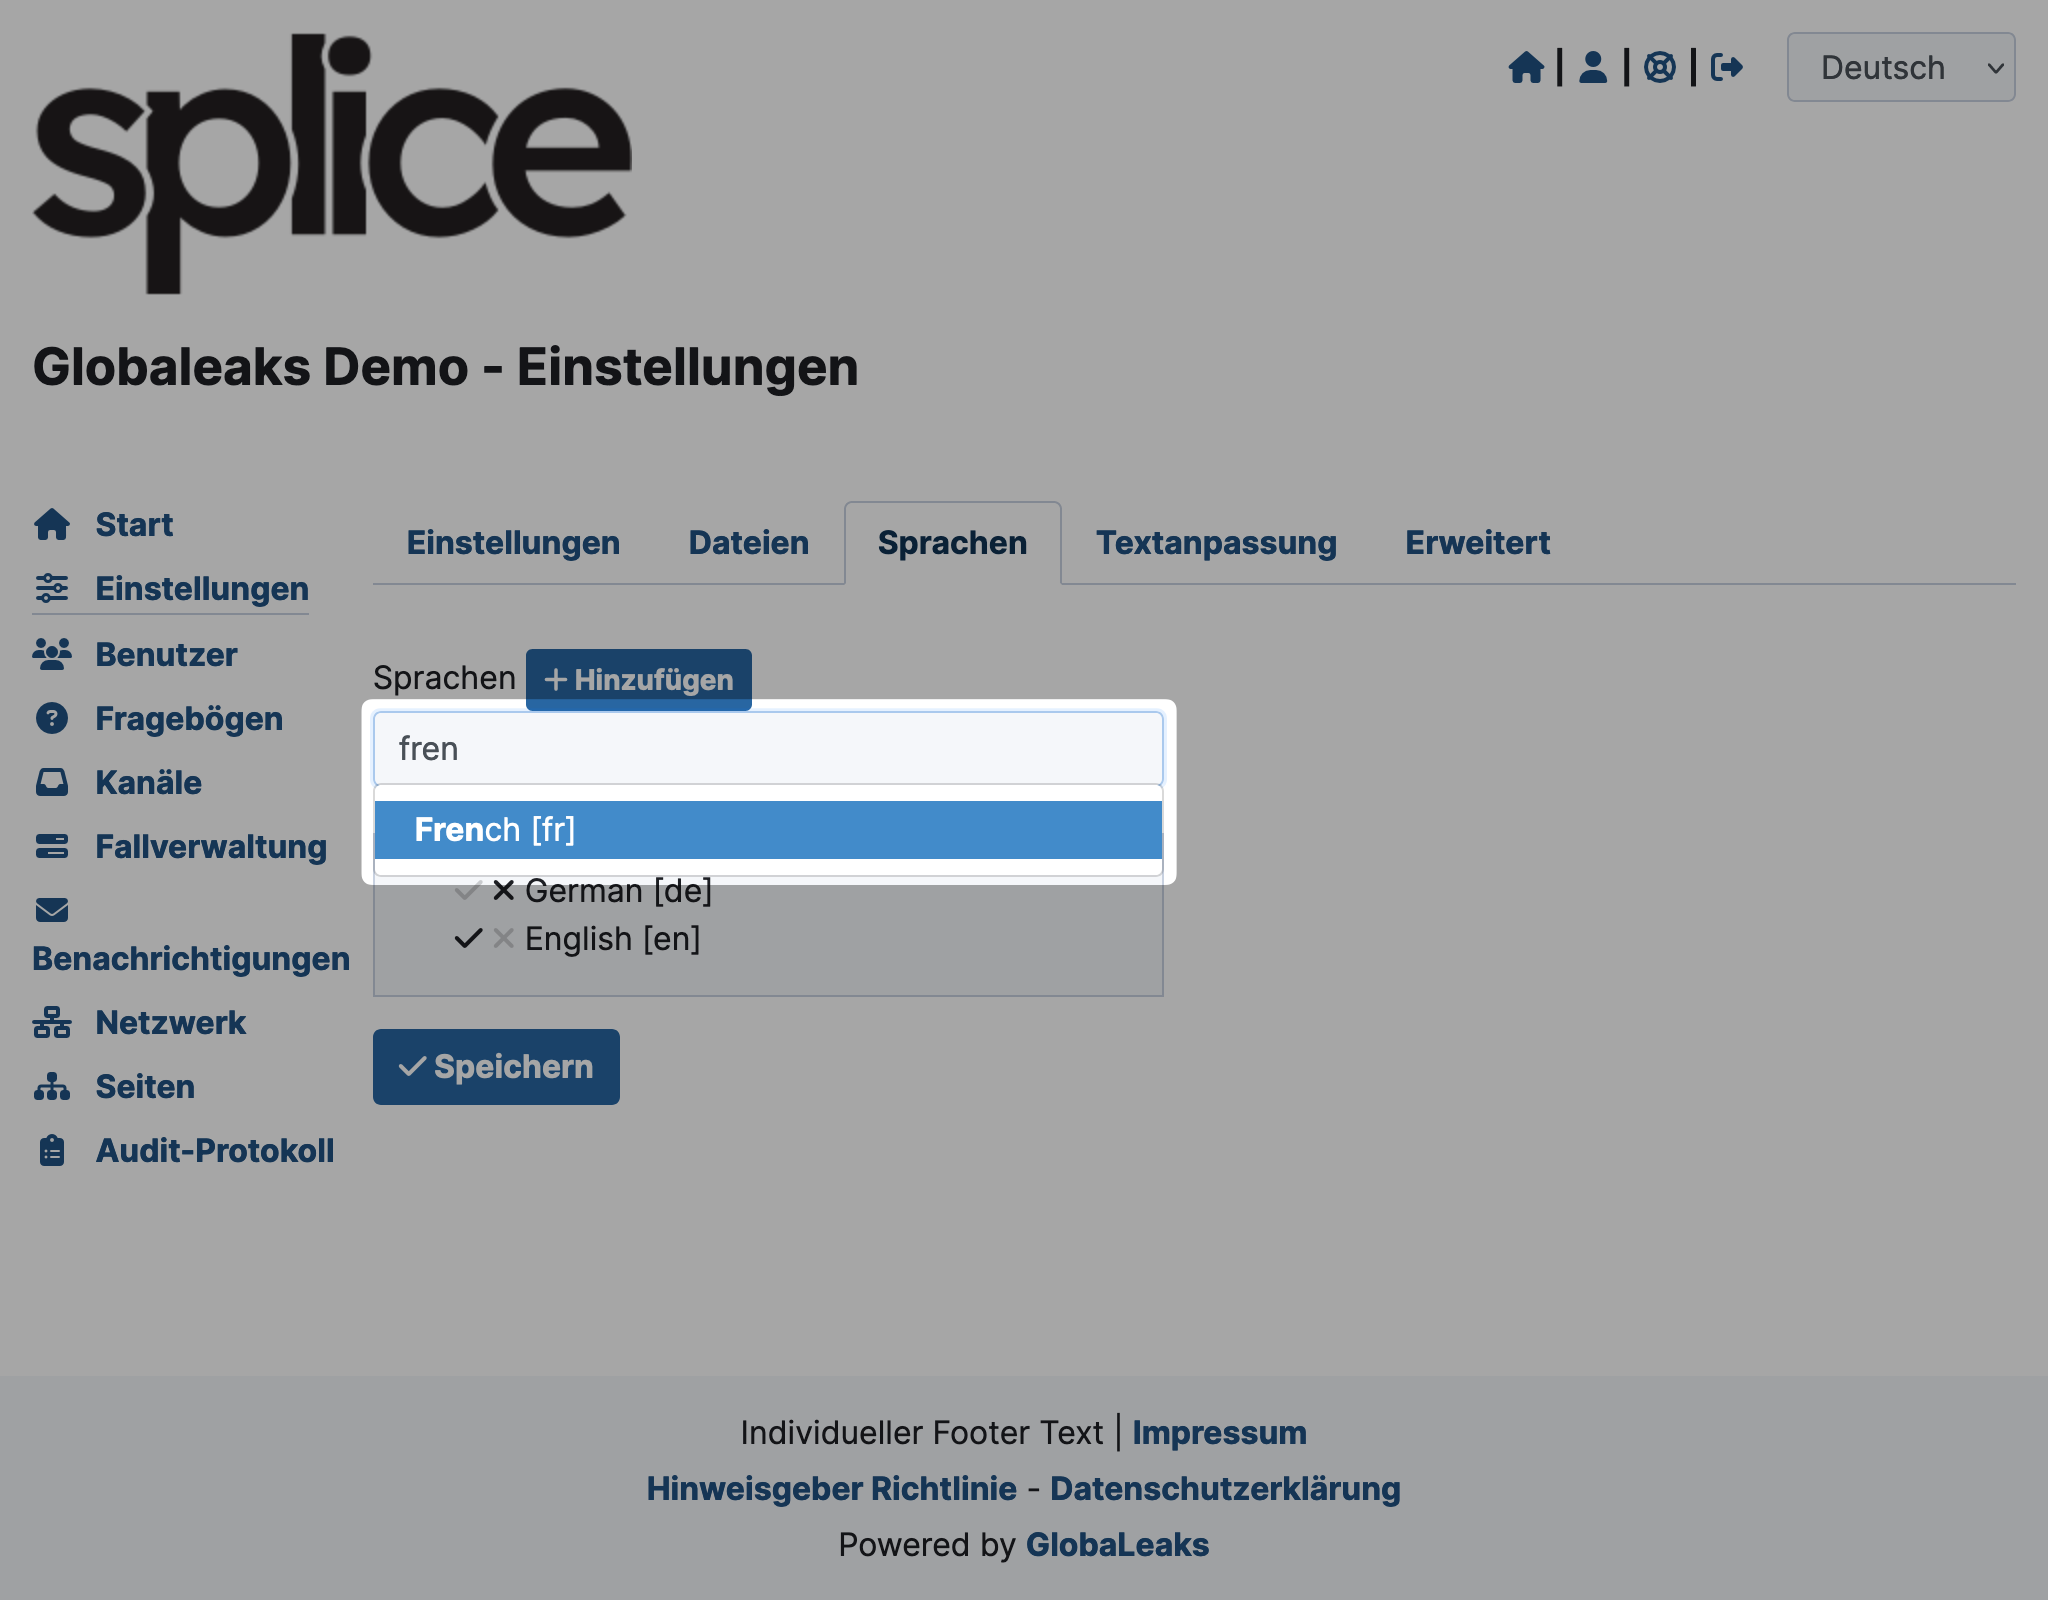2048x1600 pixels.
Task: Click the Netzwerk network icon
Action: click(x=52, y=1022)
